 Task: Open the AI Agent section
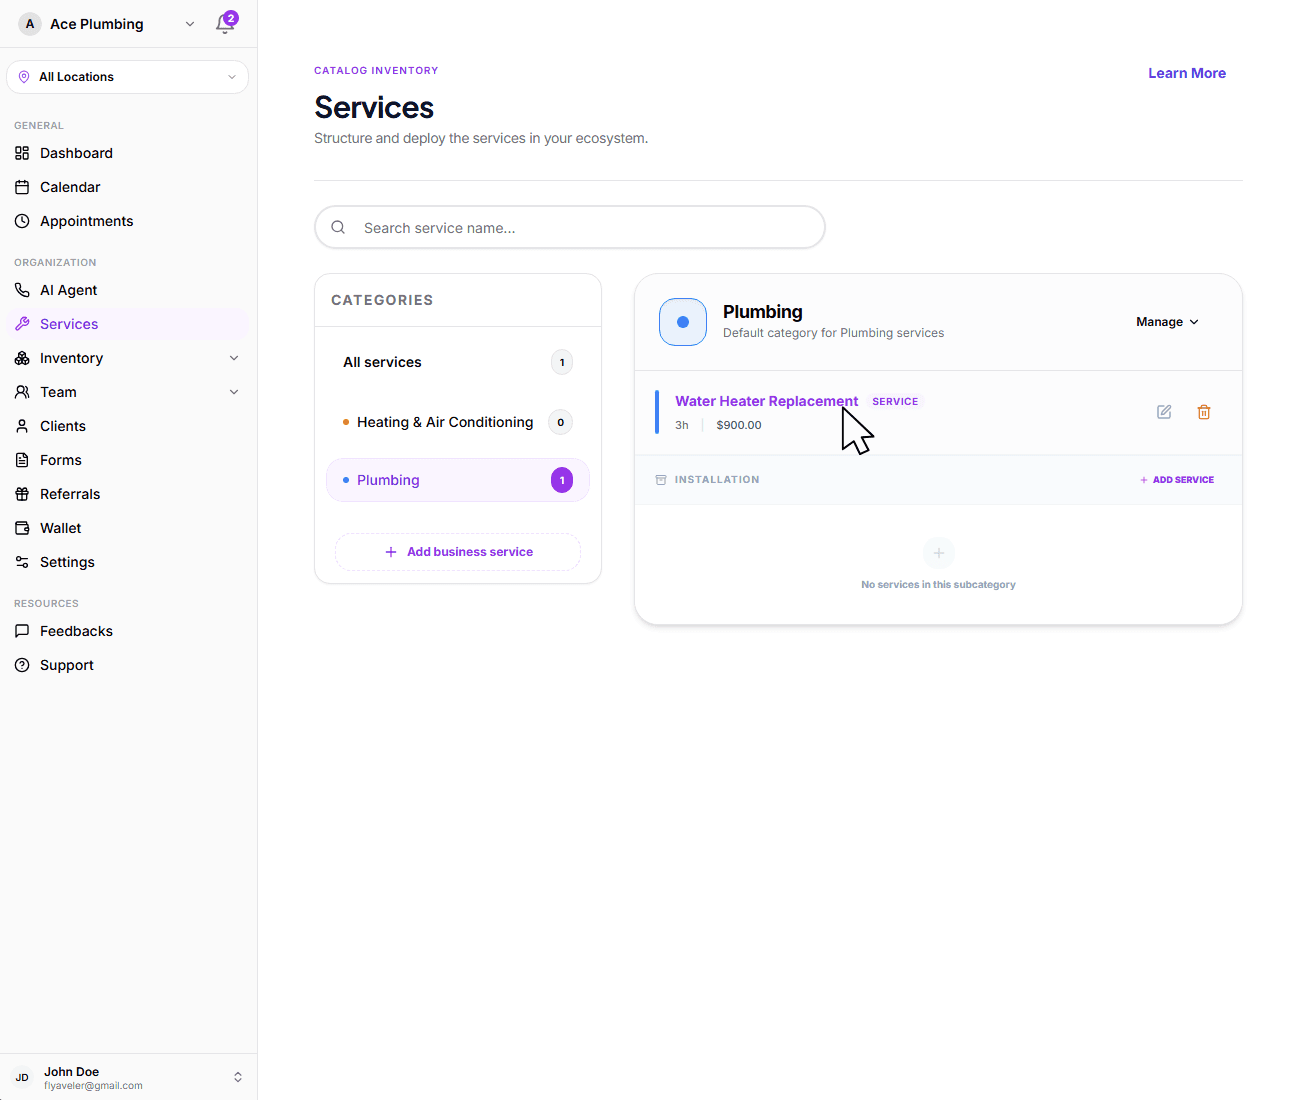point(68,290)
